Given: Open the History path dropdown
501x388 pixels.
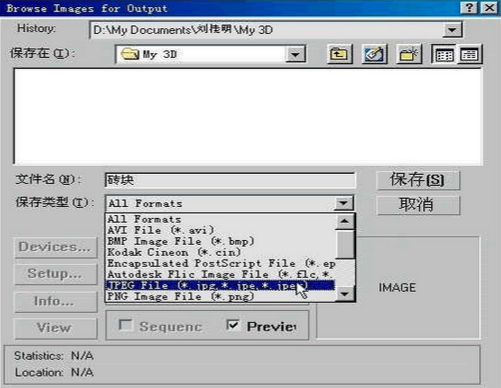Looking at the screenshot, I should [x=452, y=30].
